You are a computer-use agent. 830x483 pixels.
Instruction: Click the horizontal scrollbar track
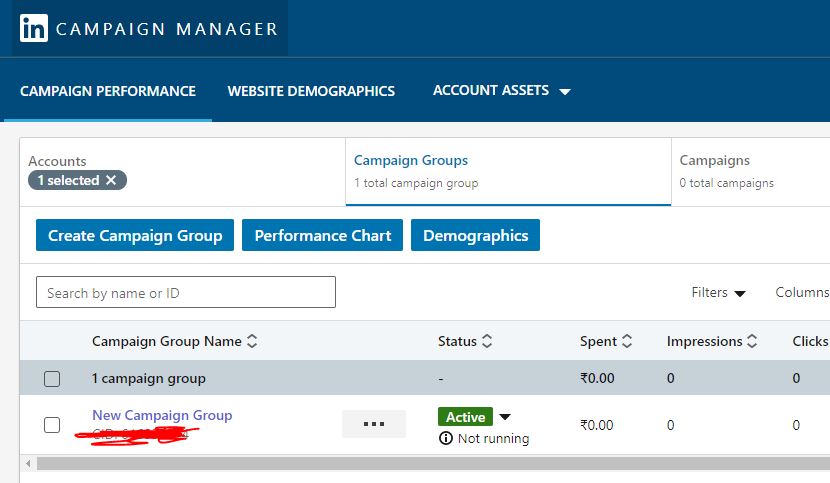coord(433,464)
